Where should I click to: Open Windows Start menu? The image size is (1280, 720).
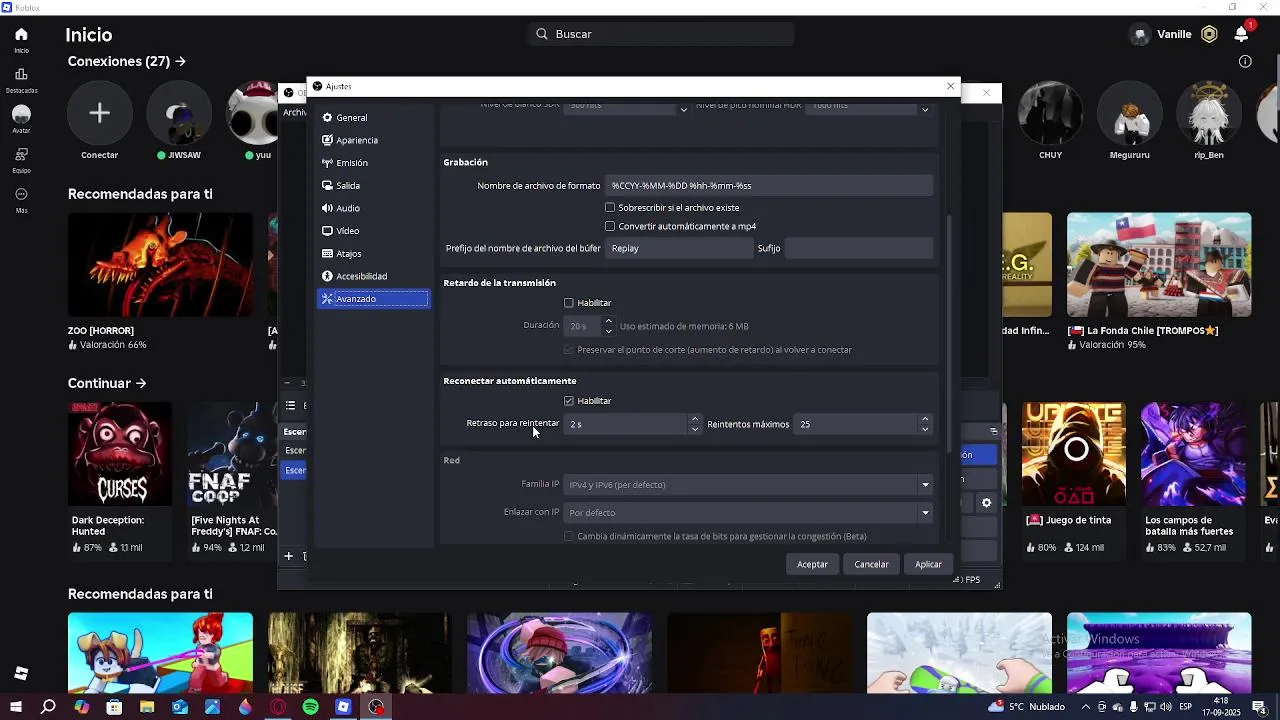(15, 707)
